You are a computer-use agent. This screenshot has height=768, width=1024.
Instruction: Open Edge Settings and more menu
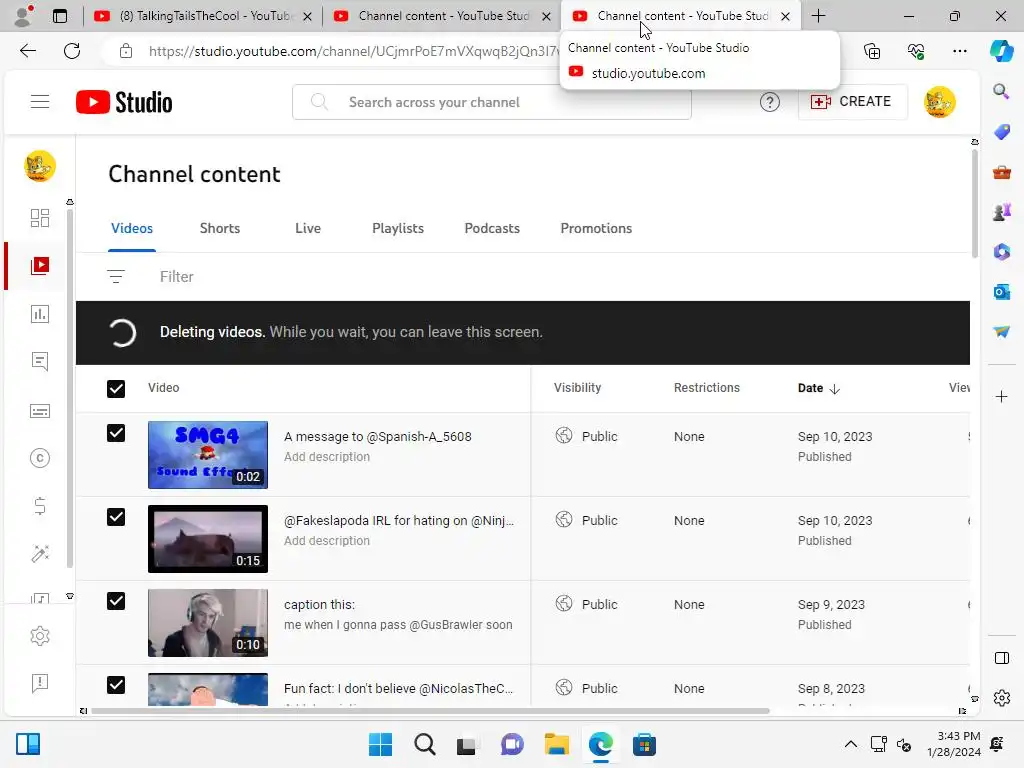click(x=959, y=51)
